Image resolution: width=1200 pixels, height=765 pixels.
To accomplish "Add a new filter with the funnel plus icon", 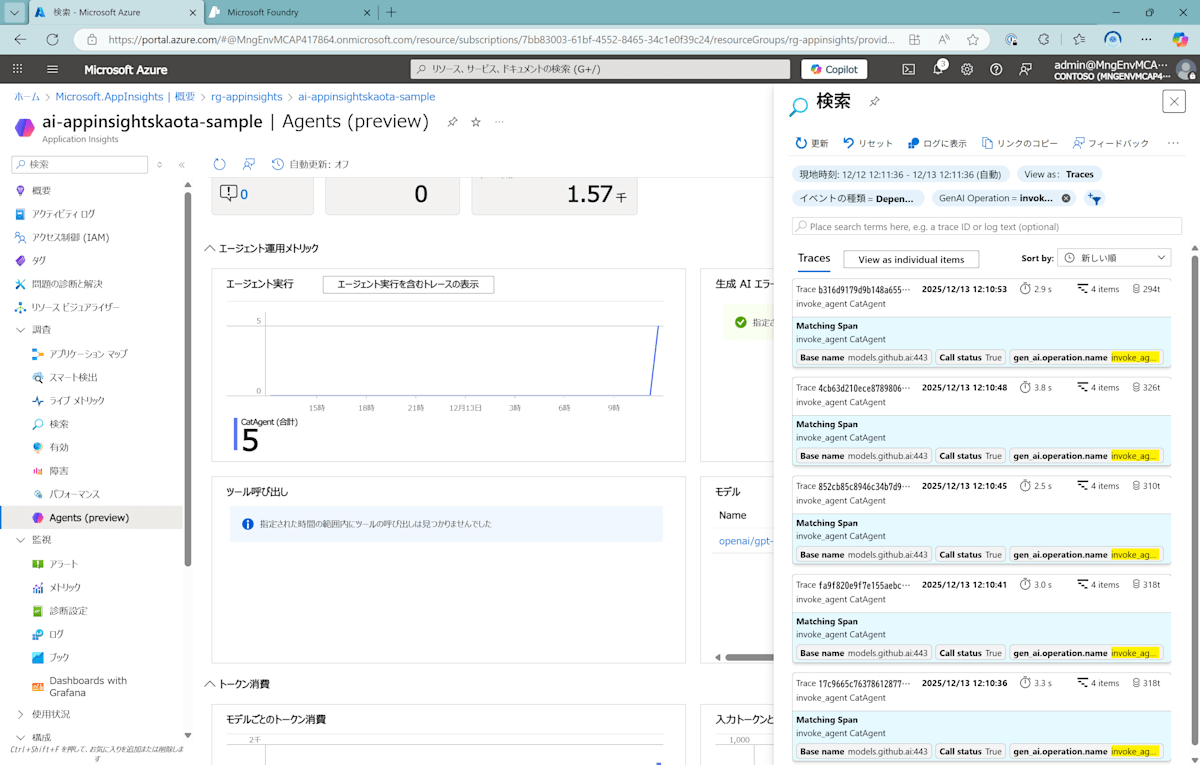I will 1094,198.
